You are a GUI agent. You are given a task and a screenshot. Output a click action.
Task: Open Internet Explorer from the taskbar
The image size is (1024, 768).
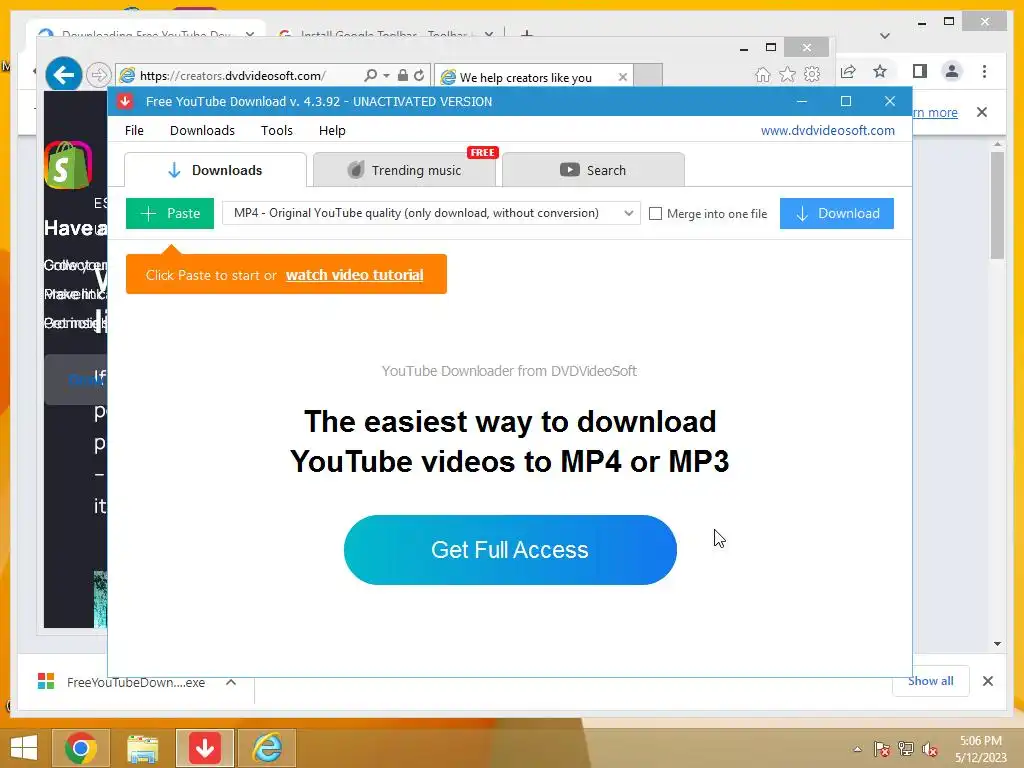(x=267, y=748)
